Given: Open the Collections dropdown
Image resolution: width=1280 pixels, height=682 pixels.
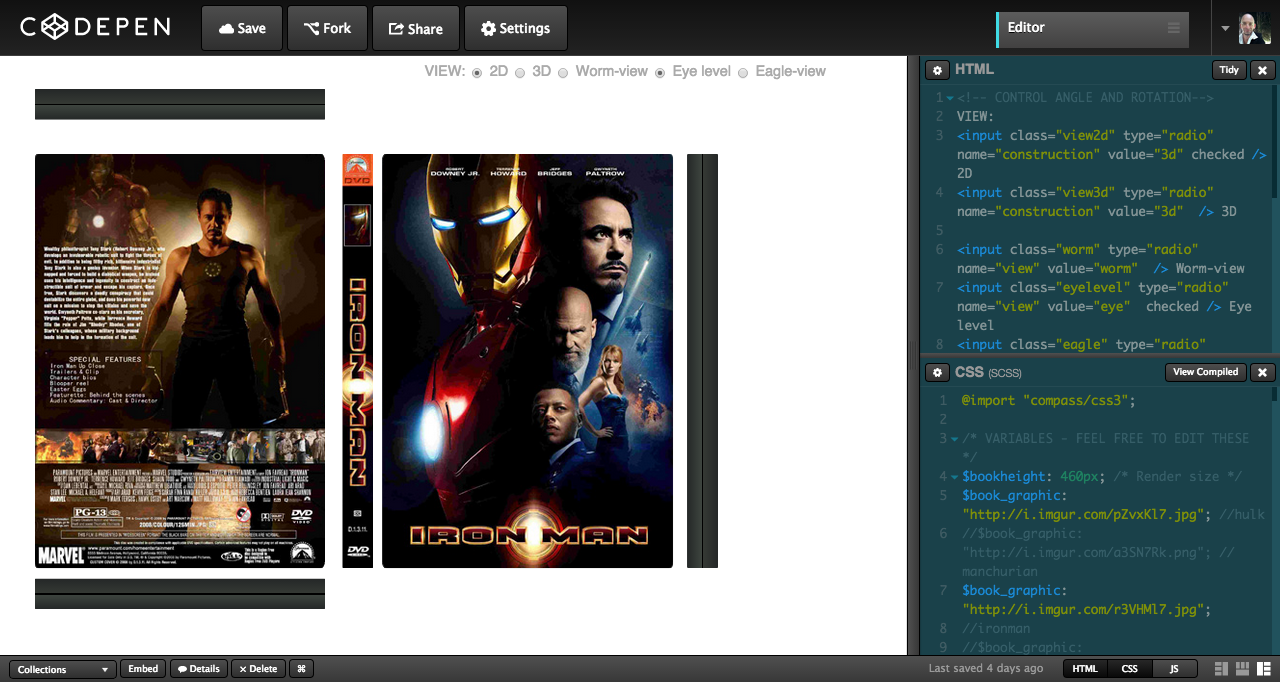Looking at the screenshot, I should click(x=63, y=669).
